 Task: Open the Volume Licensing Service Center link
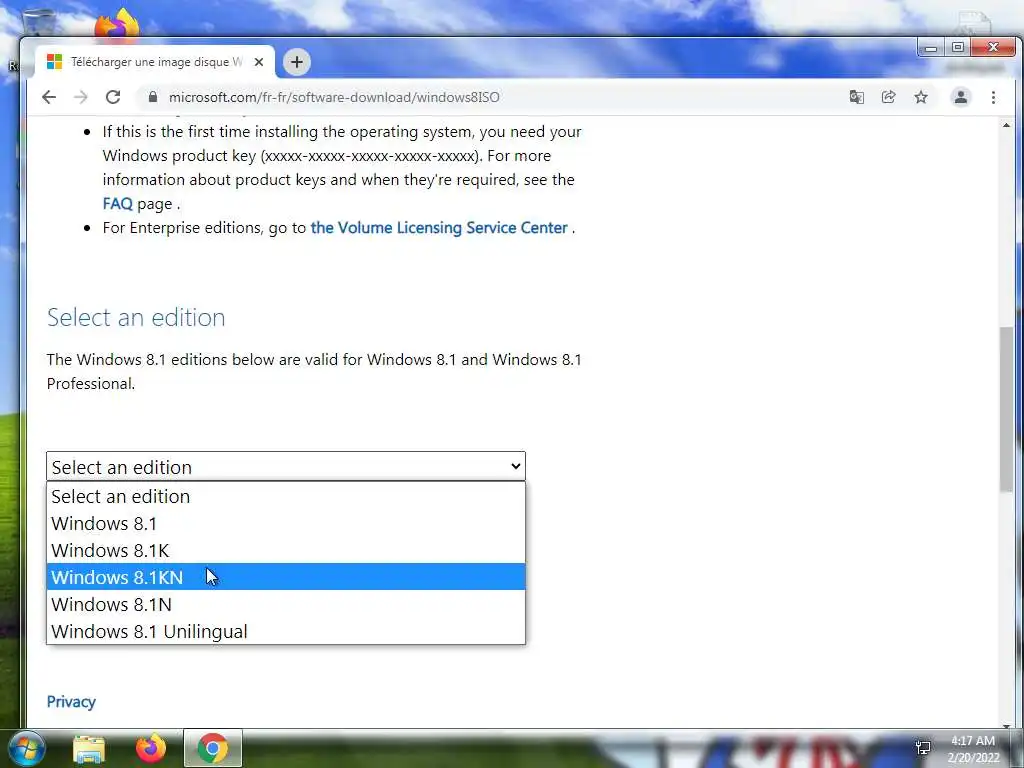(x=439, y=228)
